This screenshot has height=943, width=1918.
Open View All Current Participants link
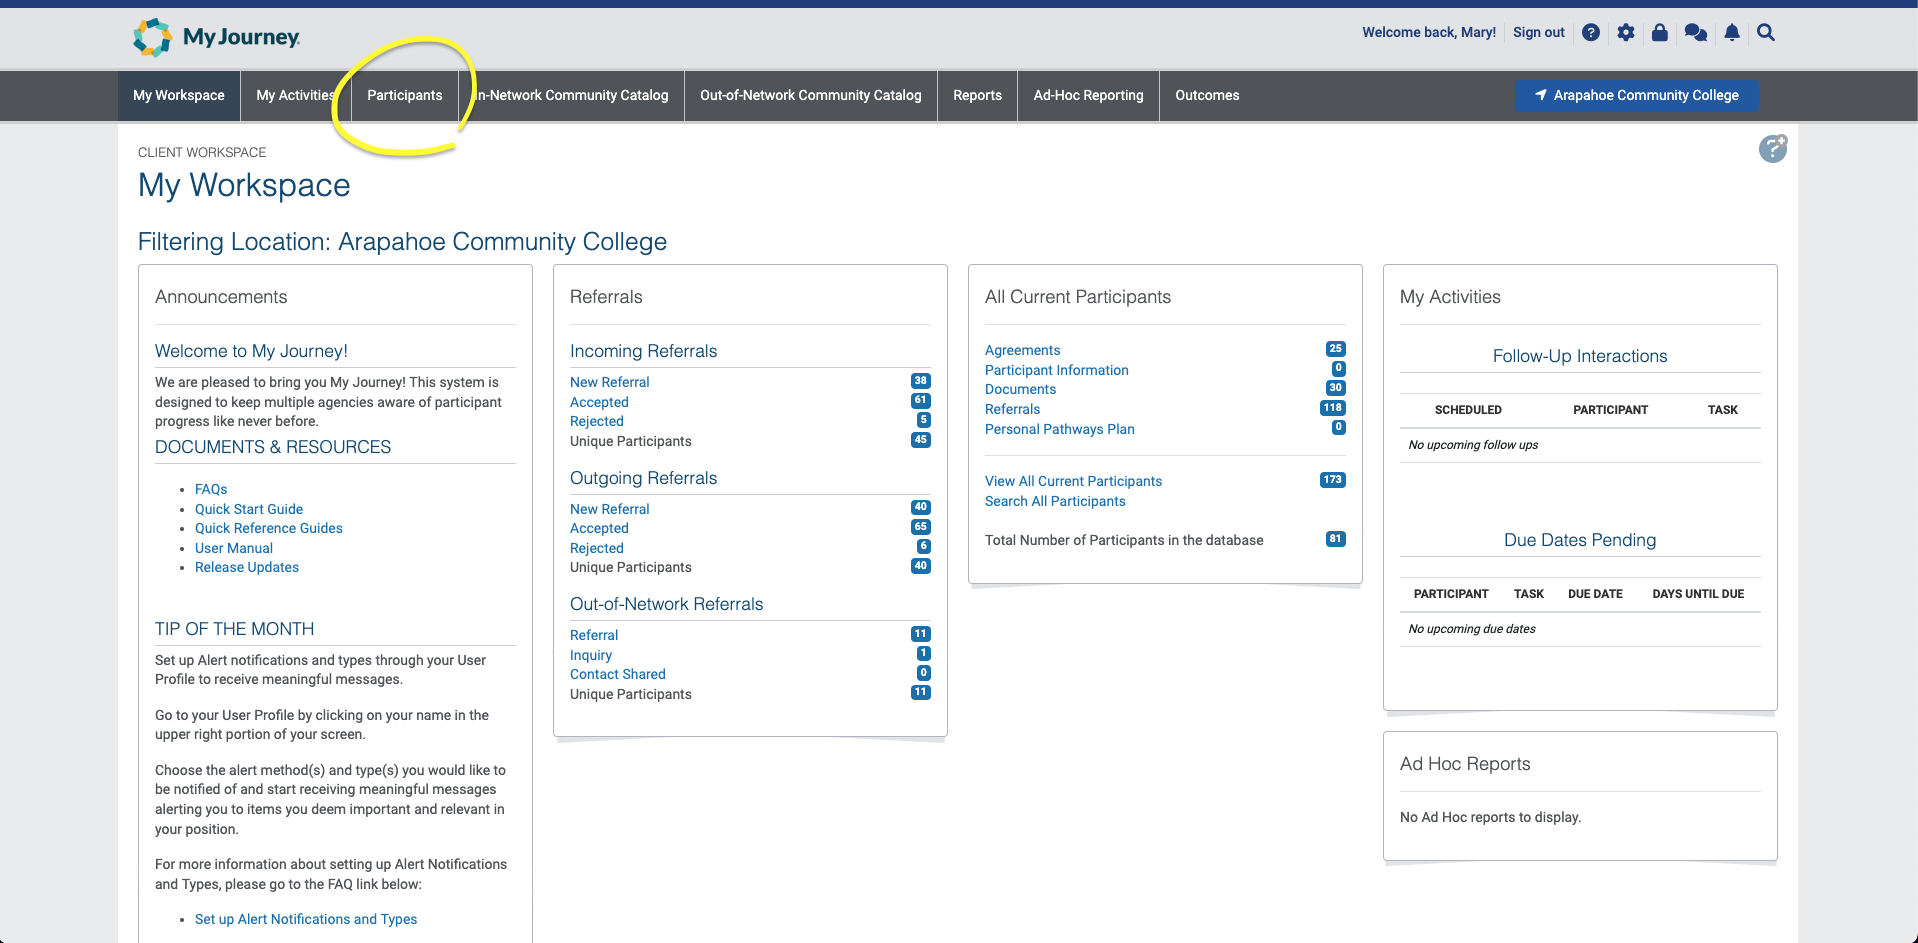[x=1073, y=481]
